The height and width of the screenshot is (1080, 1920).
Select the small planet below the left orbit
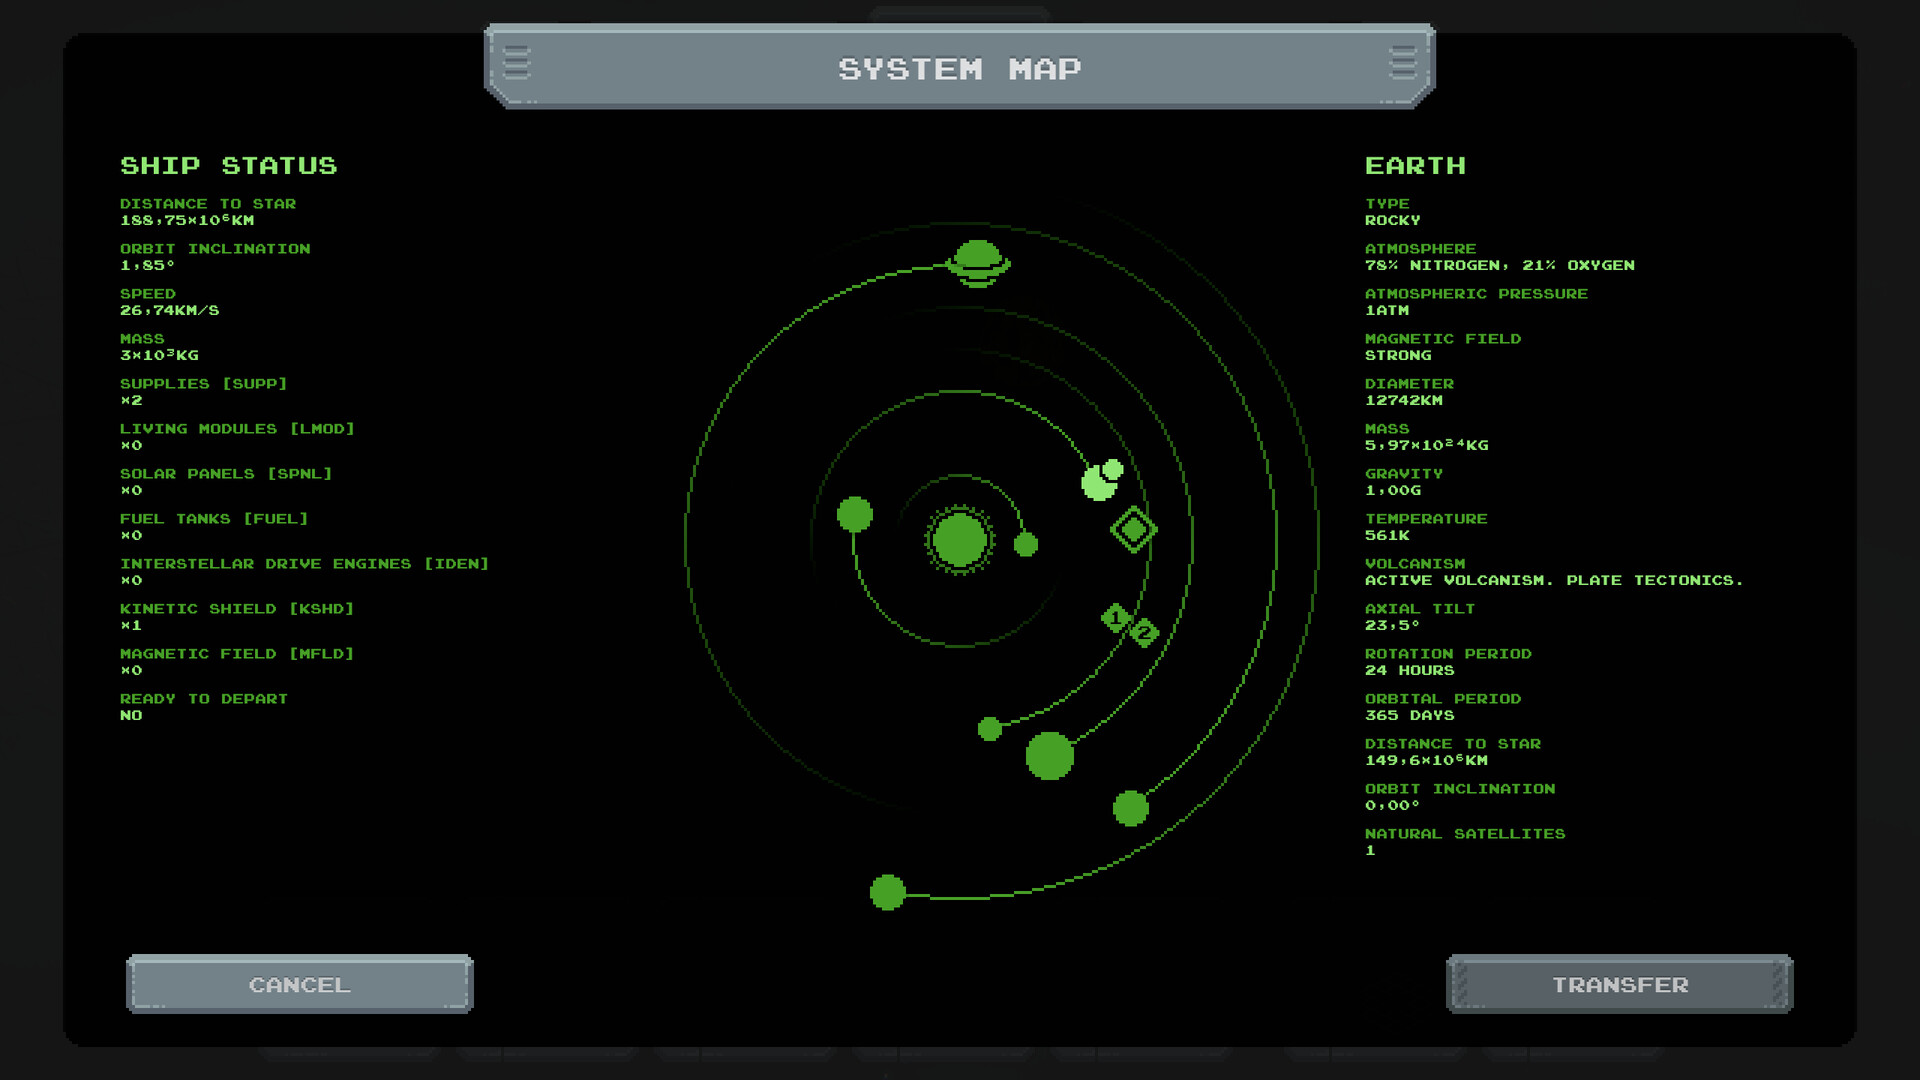click(x=990, y=730)
